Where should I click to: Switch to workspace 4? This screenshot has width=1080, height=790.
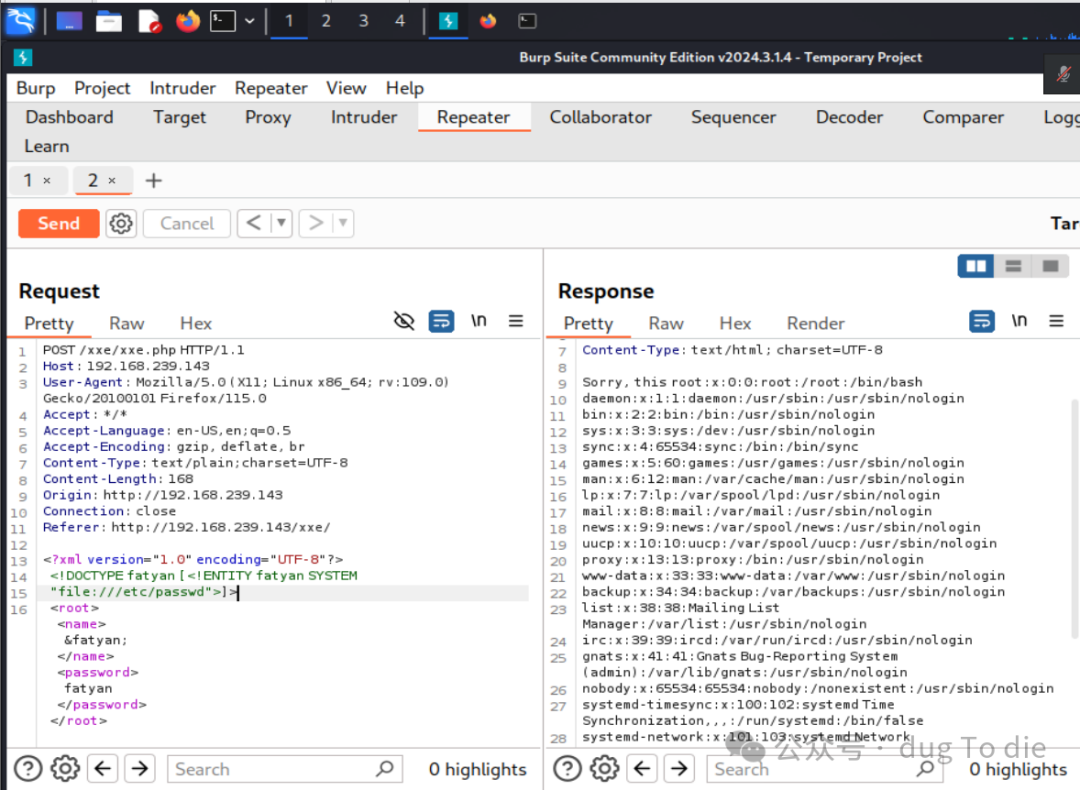[399, 21]
